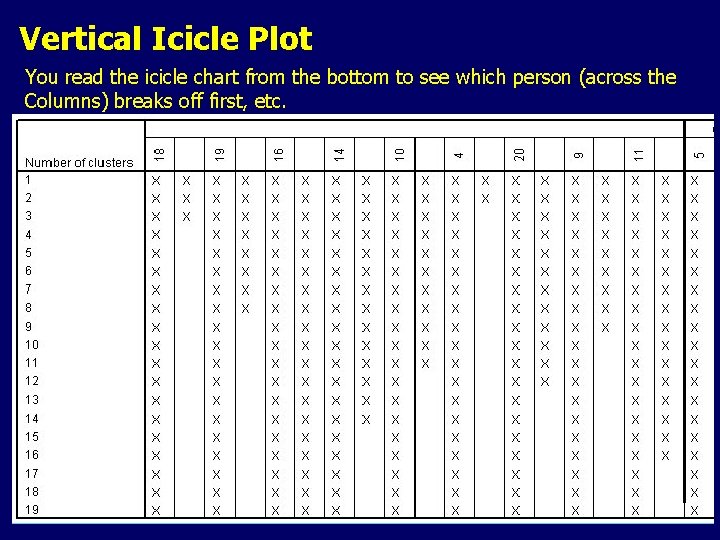Click the word 'Columns)' in the subtitle

point(66,101)
